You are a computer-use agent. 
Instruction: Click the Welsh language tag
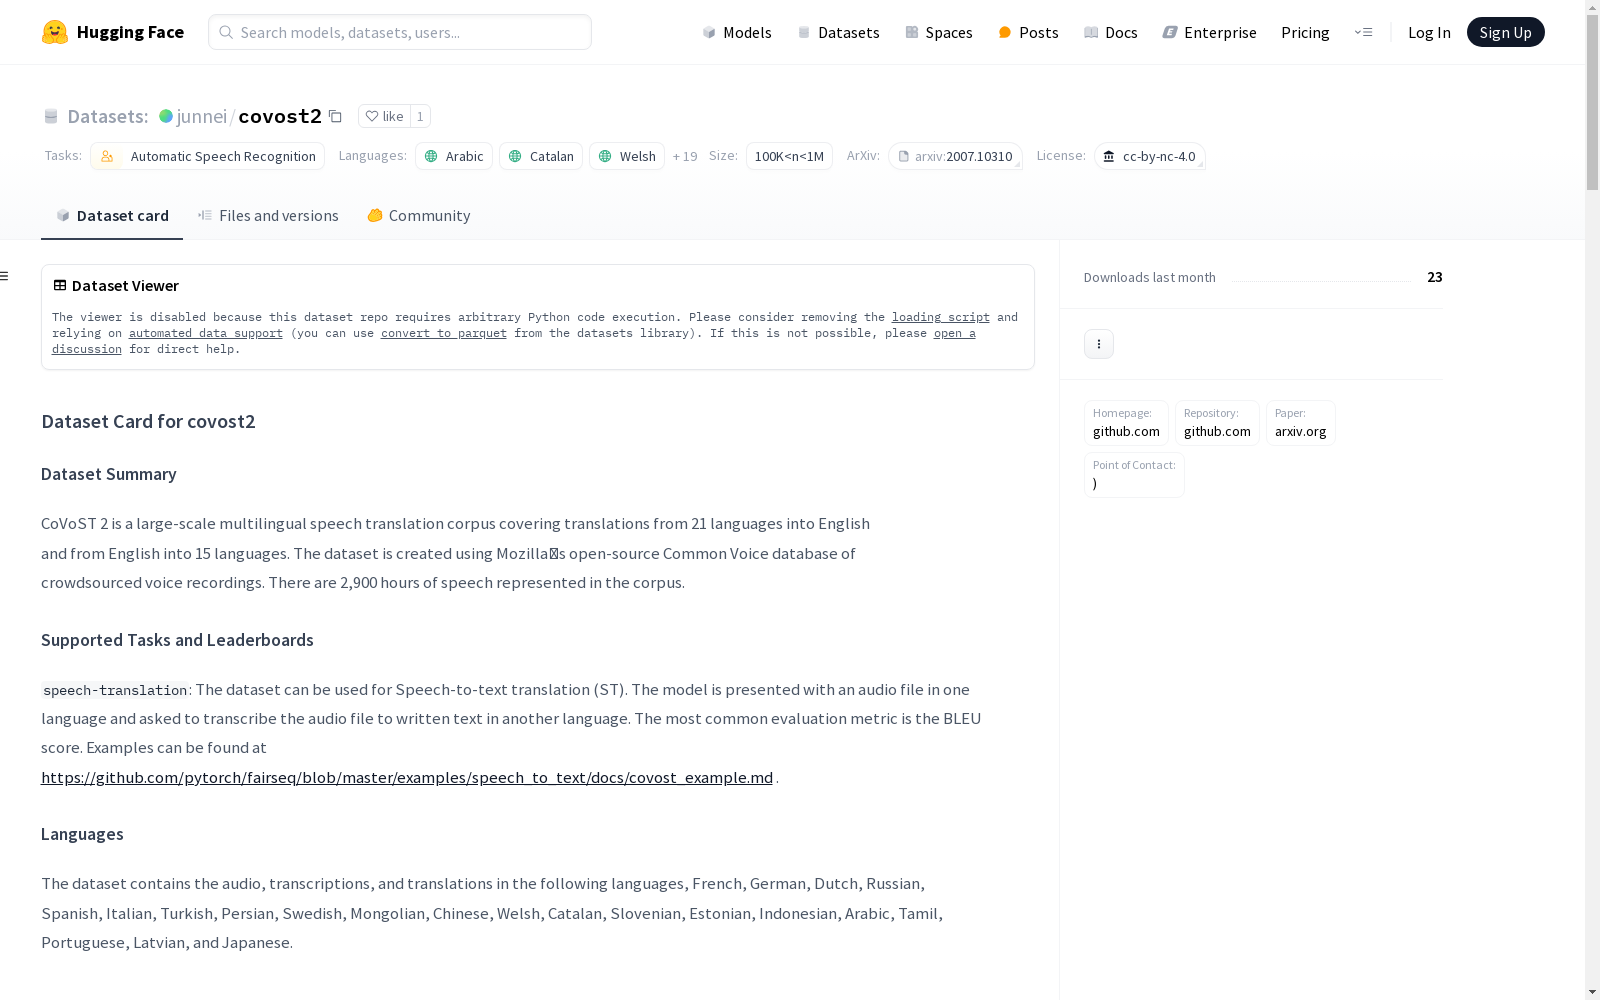[x=627, y=156]
